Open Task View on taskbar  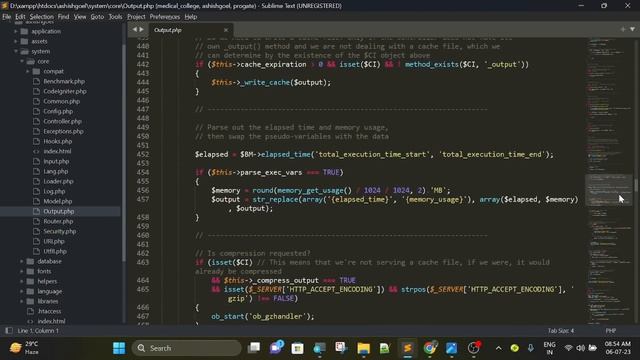[254, 348]
